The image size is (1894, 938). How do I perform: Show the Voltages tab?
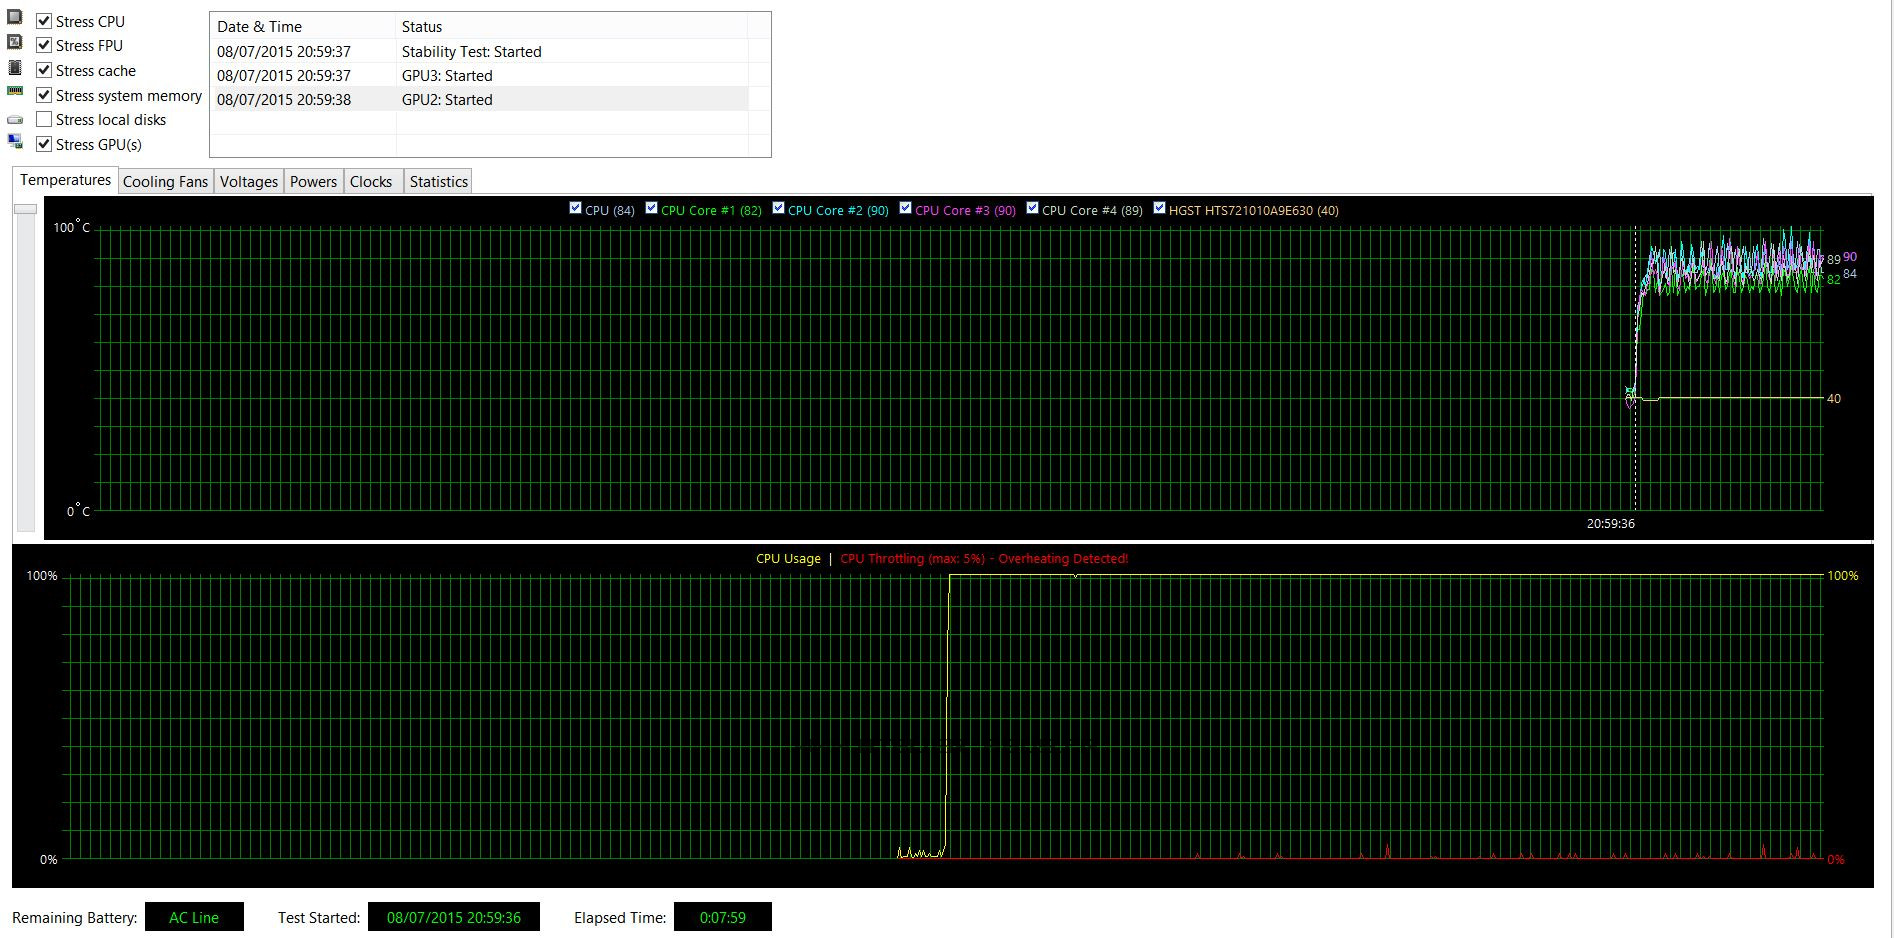(x=248, y=182)
